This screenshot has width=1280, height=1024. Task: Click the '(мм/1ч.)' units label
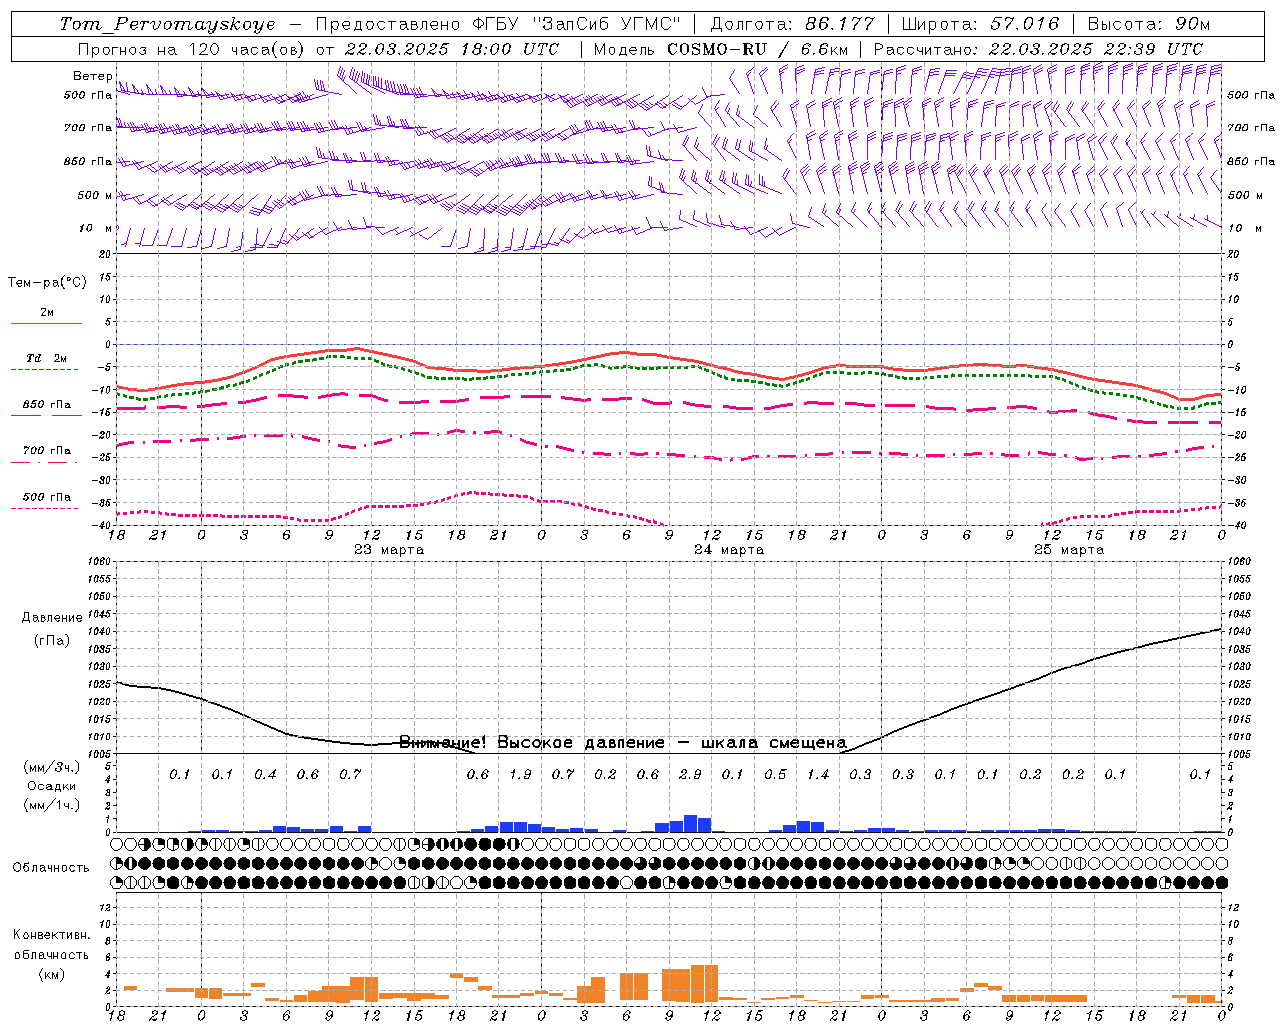52,805
